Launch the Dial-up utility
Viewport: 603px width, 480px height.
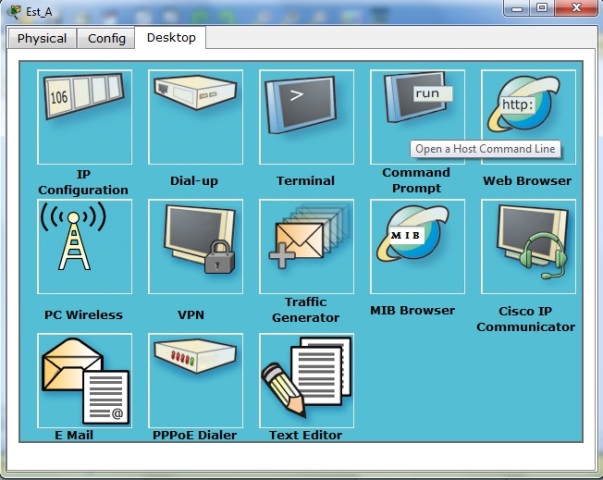point(195,117)
